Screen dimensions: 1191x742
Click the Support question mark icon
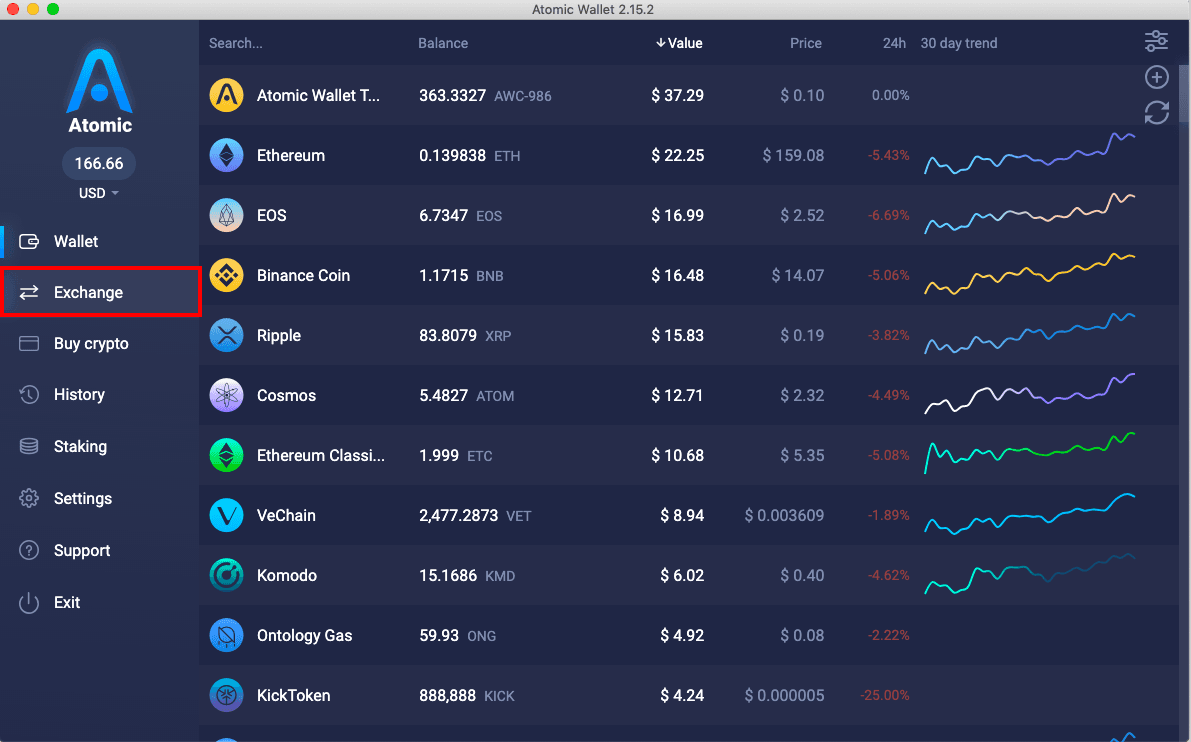pos(29,551)
